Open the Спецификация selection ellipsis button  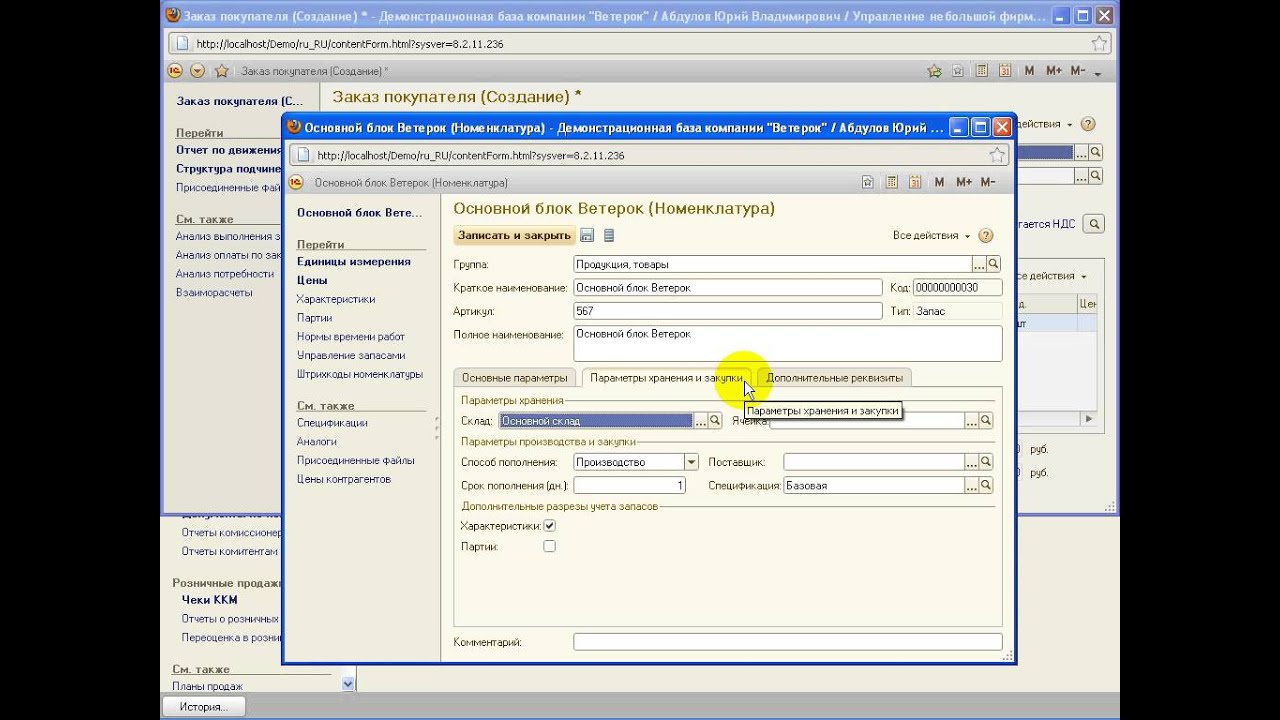(971, 485)
